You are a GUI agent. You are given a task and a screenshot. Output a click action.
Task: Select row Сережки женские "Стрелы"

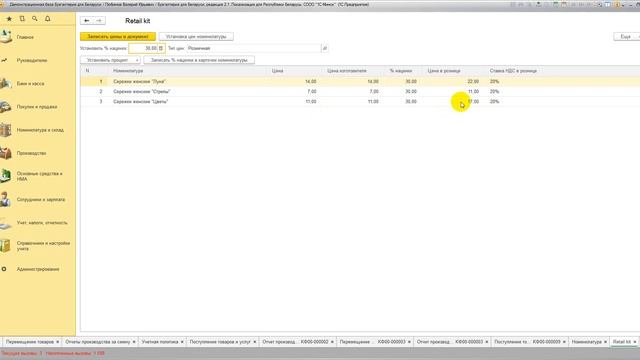360,91
